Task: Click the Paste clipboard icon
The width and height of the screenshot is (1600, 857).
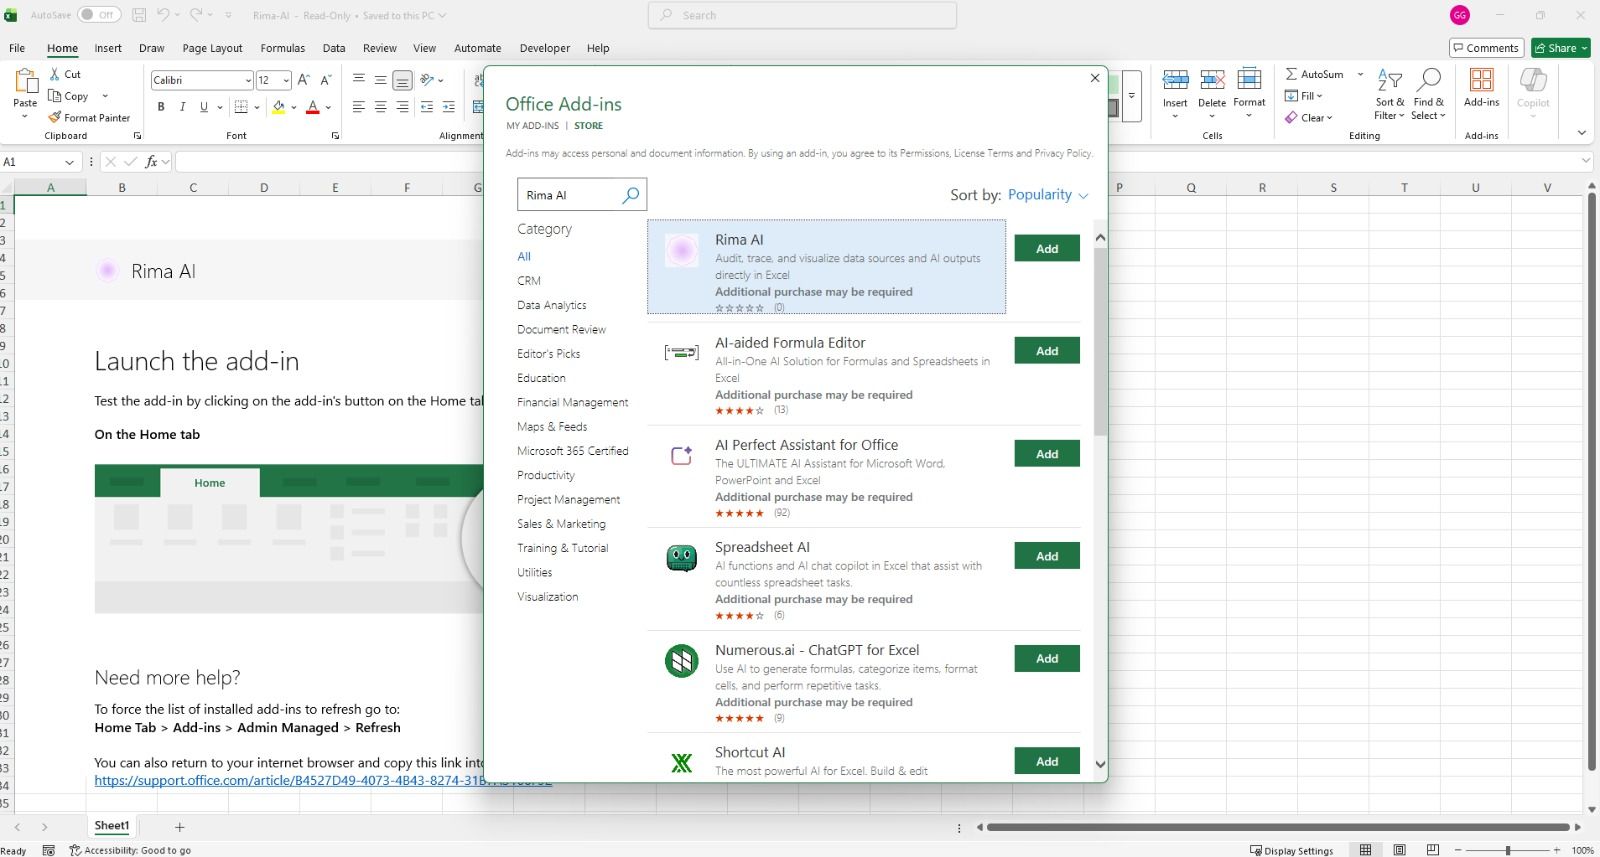Action: (x=25, y=82)
